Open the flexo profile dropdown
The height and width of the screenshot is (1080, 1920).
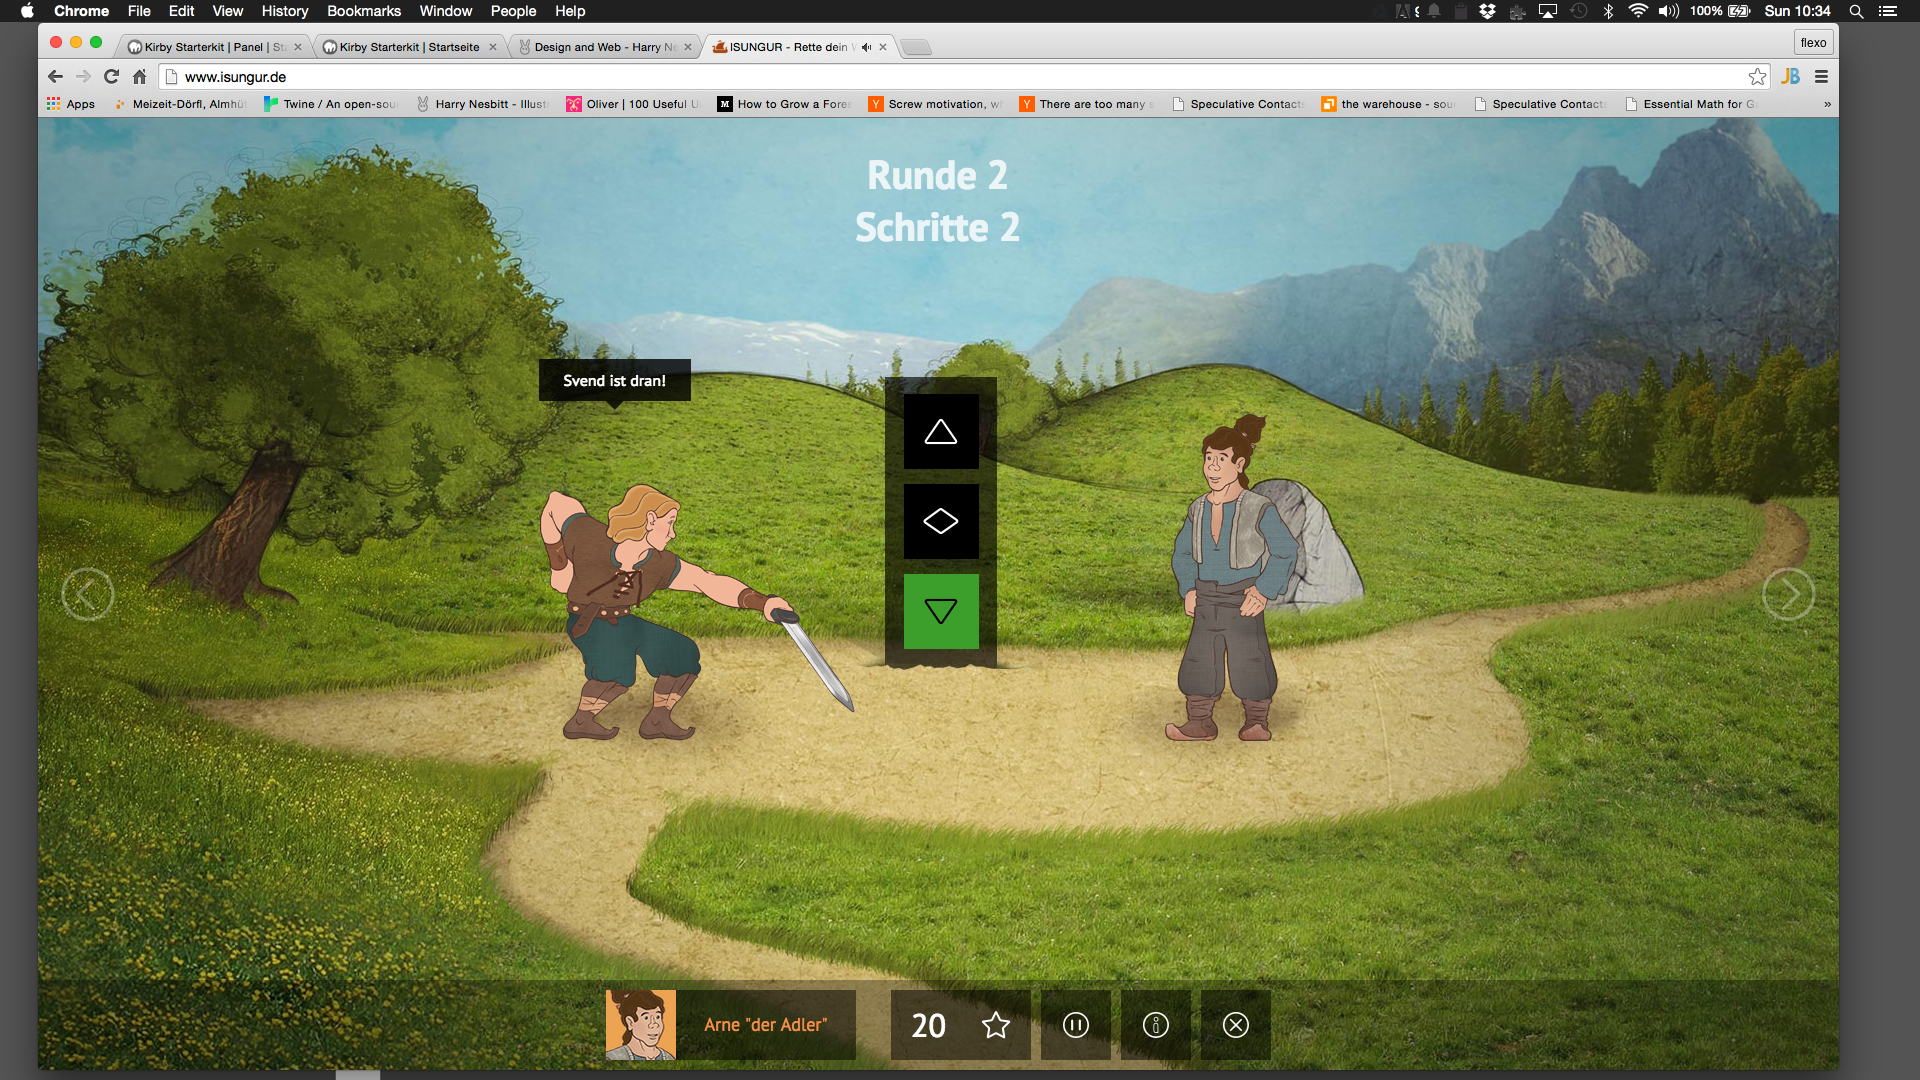tap(1813, 42)
